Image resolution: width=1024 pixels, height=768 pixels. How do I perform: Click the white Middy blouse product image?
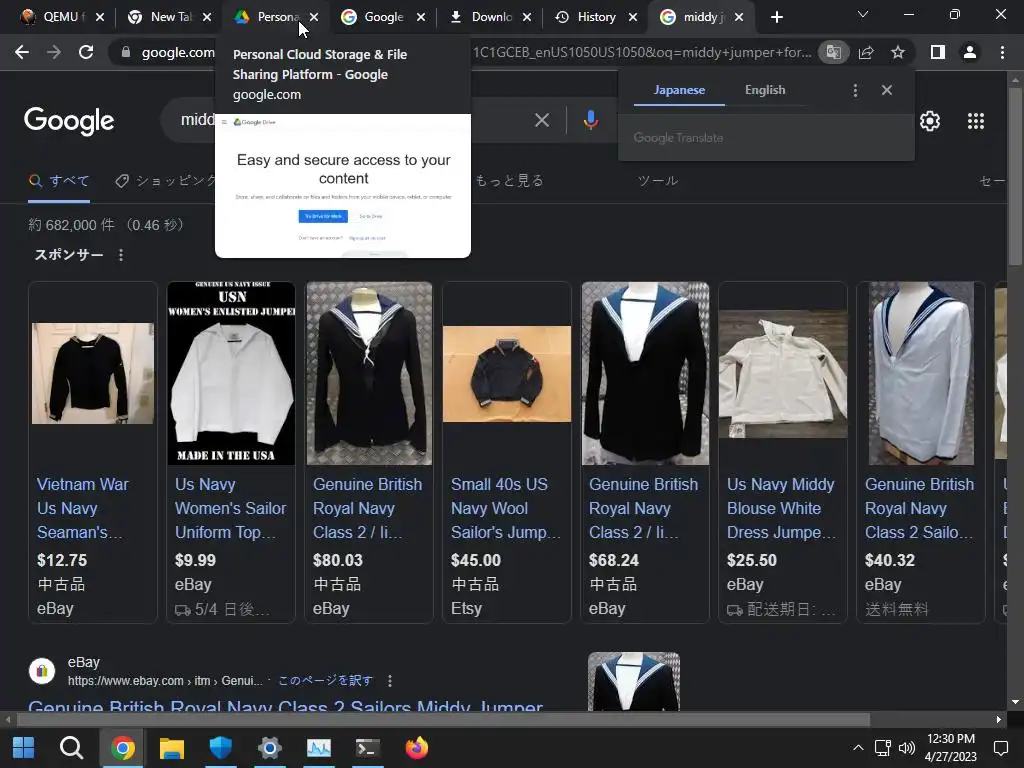pos(782,374)
